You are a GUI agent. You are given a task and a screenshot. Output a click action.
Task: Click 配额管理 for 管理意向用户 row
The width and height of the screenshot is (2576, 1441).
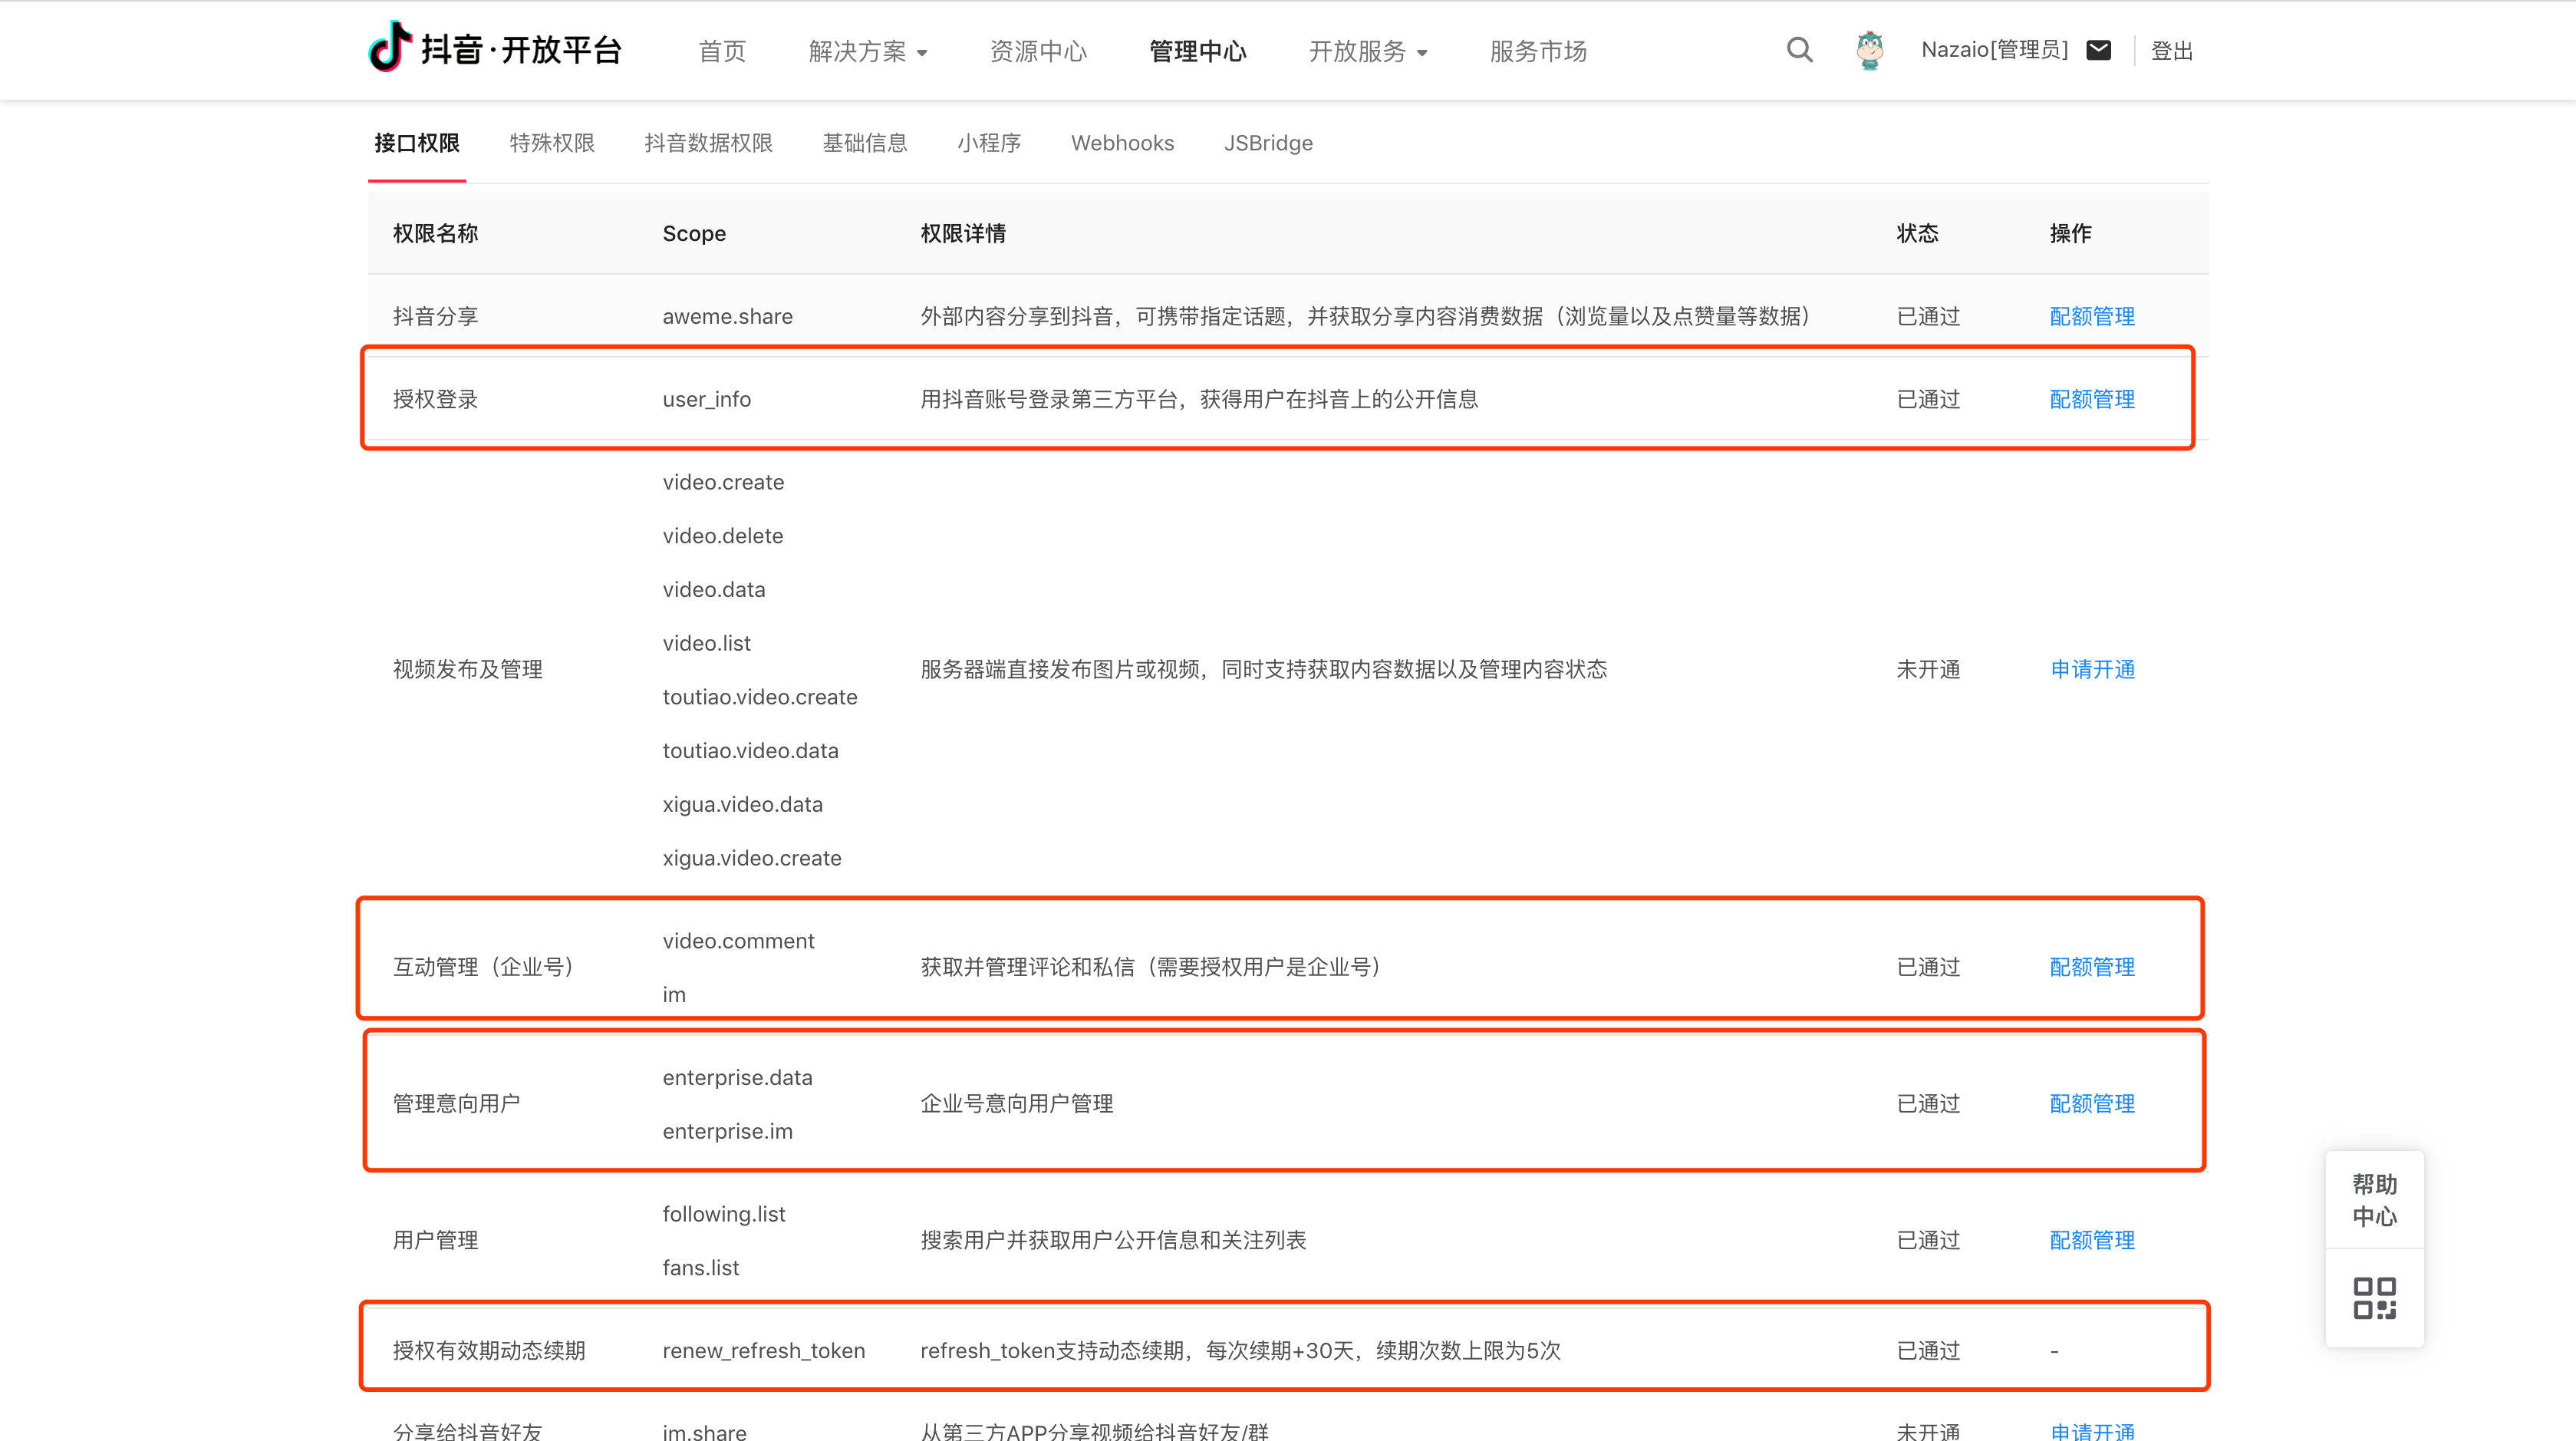point(2091,1103)
